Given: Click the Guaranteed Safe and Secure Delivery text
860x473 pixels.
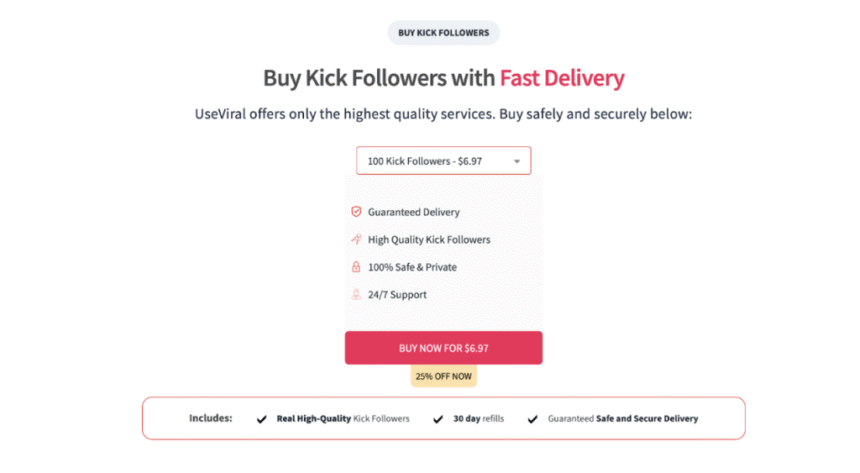Looking at the screenshot, I should (x=622, y=419).
